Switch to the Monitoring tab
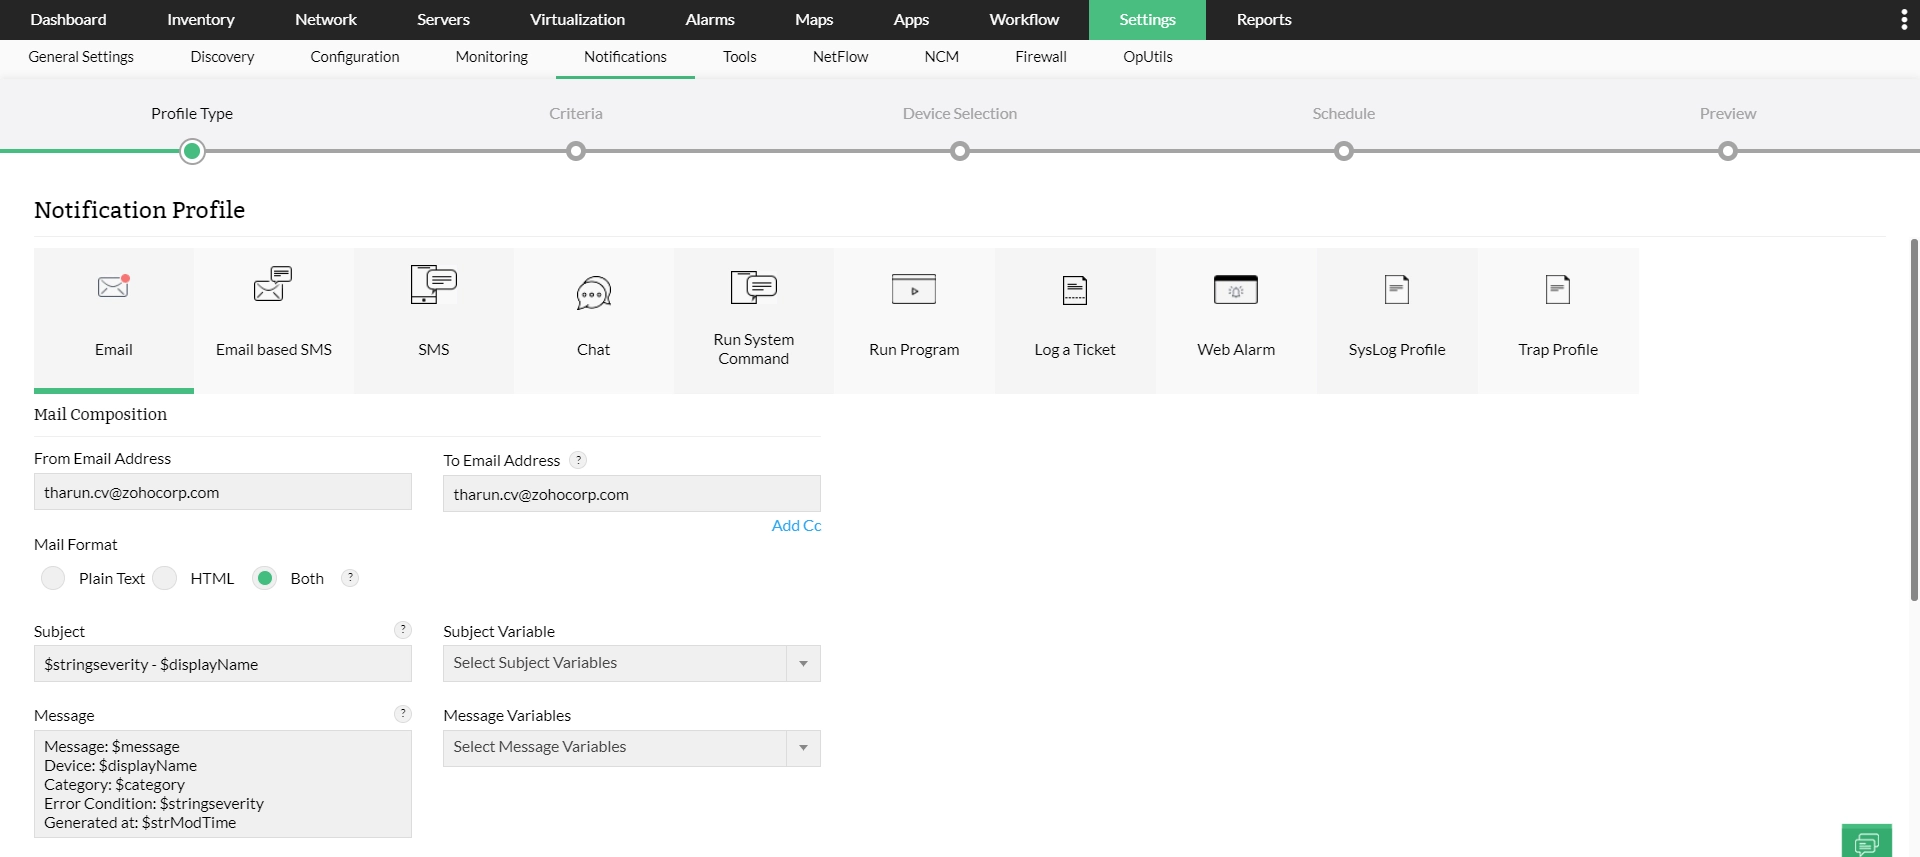1920x857 pixels. [492, 57]
